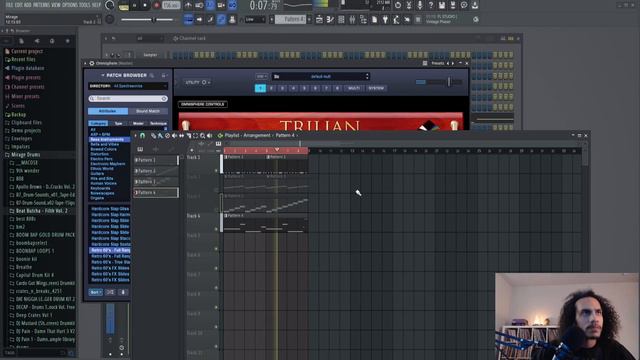This screenshot has width=640, height=360.
Task: Click the Omnisphere patch Search field
Action: [128, 98]
